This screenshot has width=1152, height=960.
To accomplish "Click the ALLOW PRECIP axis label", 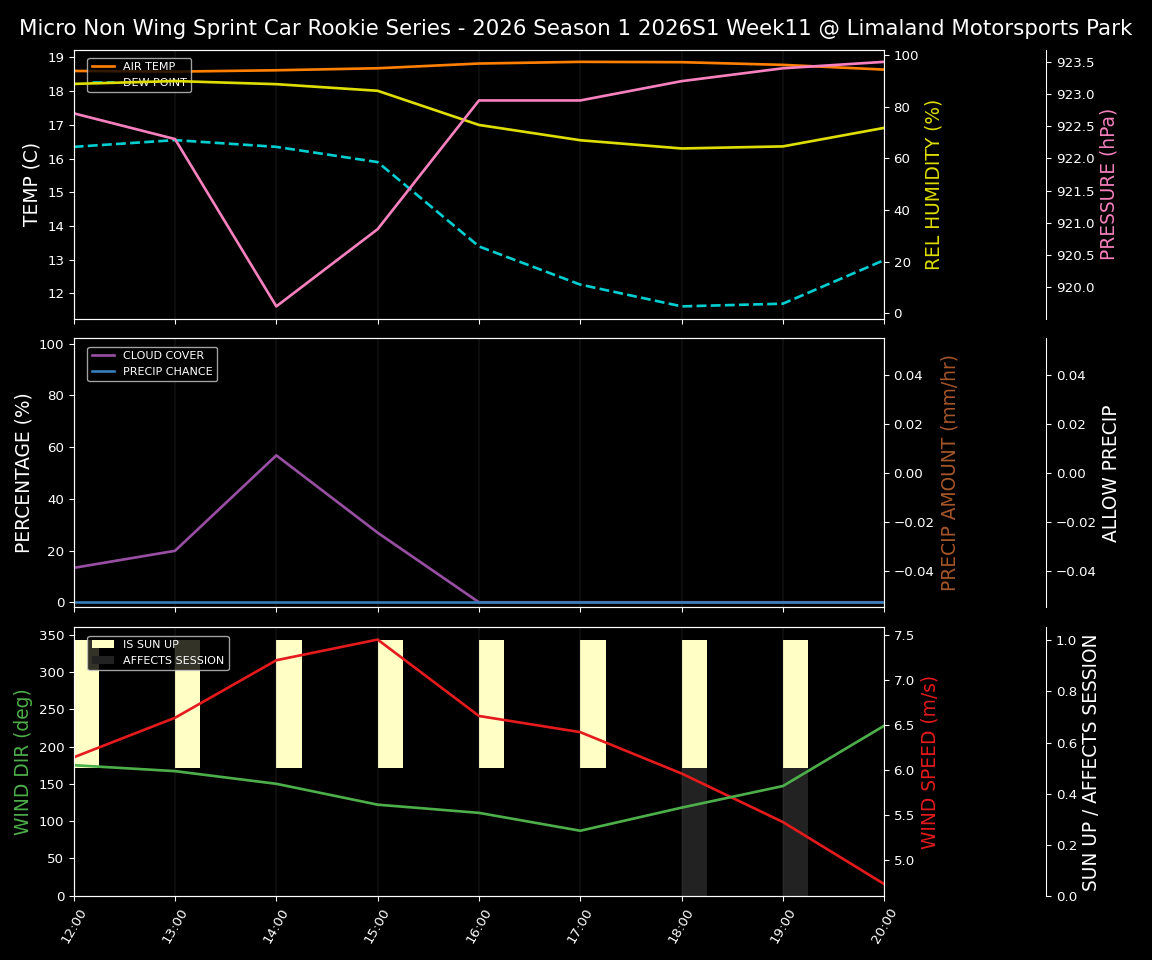I will (1110, 470).
